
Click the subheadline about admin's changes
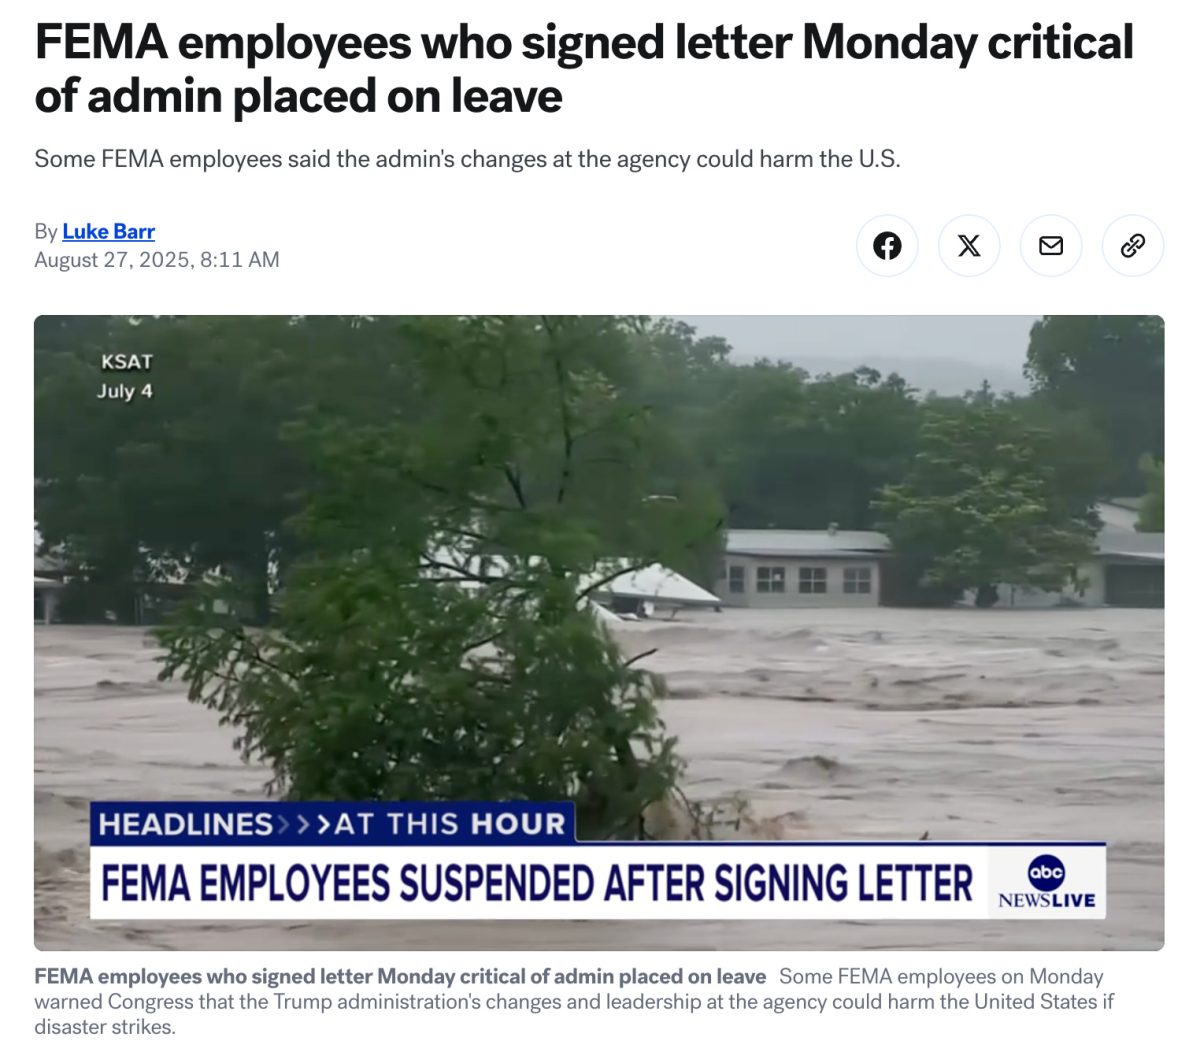tap(467, 159)
